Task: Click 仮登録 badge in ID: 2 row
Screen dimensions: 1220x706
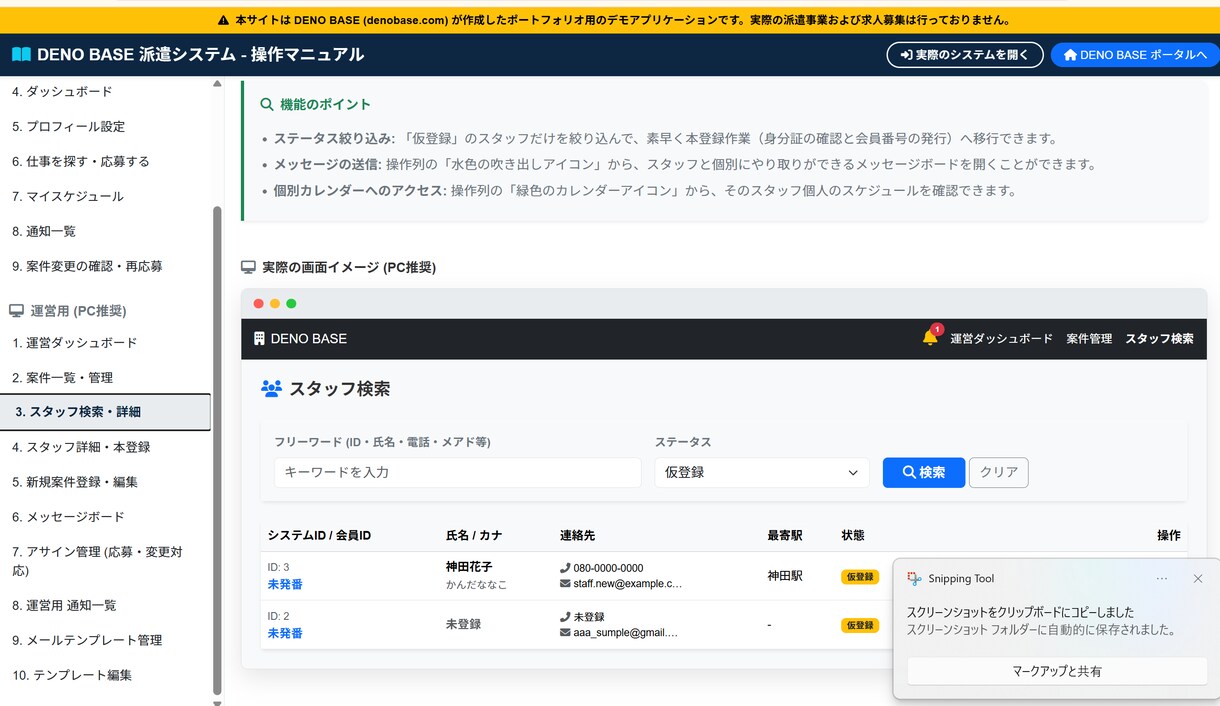Action: pos(860,625)
